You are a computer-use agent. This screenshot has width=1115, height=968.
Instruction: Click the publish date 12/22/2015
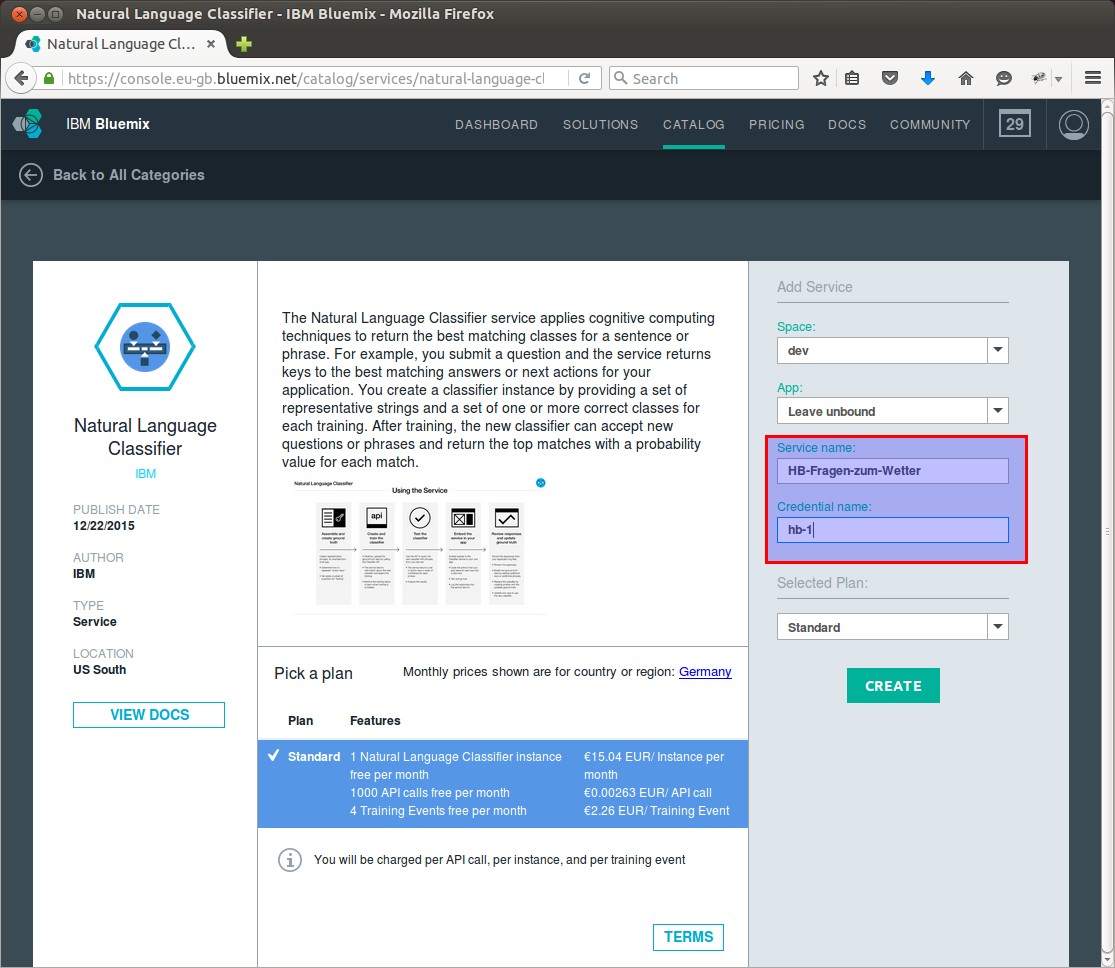click(x=104, y=526)
